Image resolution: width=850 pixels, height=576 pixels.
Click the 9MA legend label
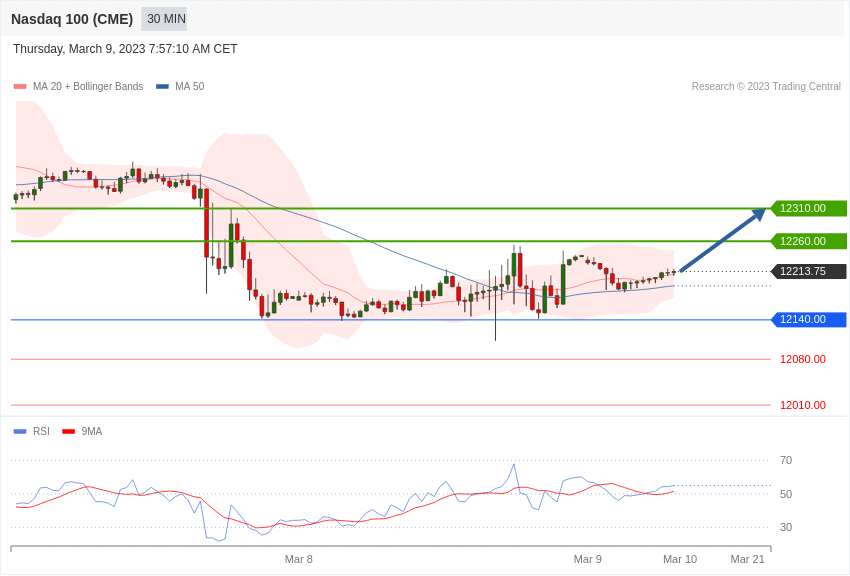coord(92,432)
